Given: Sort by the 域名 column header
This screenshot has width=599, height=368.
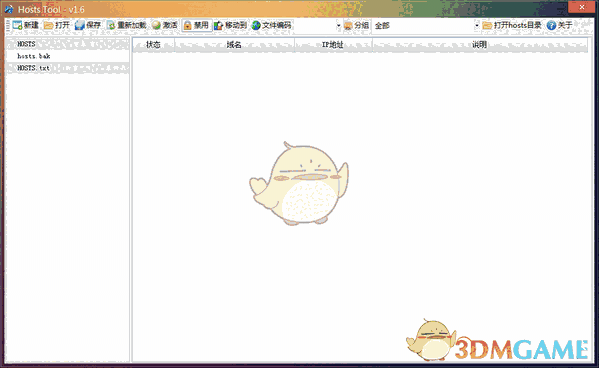Looking at the screenshot, I should [234, 45].
